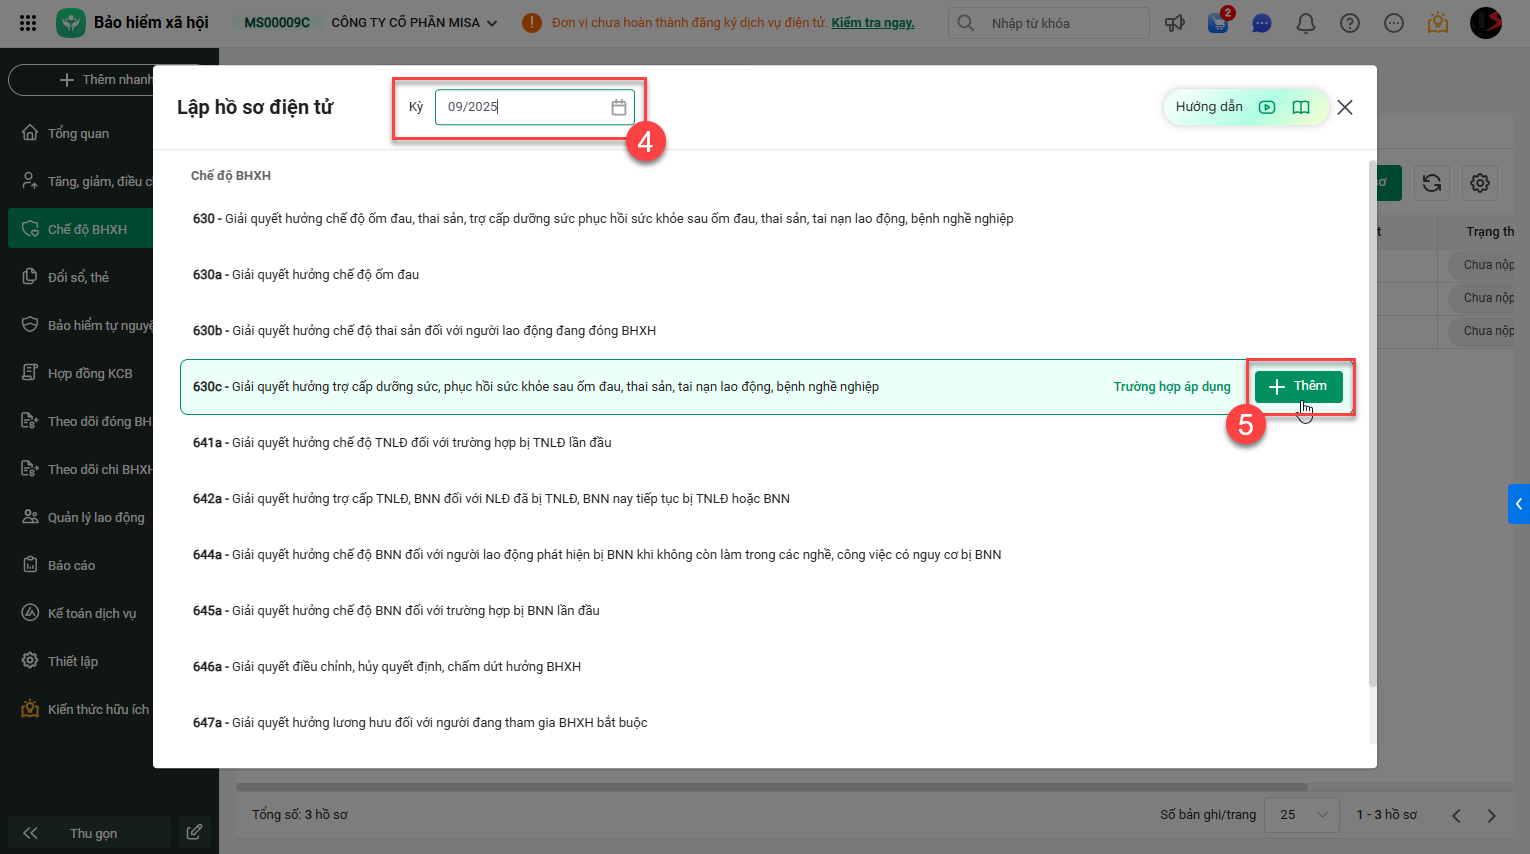Click the Kiểm tra ngay link
This screenshot has width=1530, height=854.
(873, 22)
